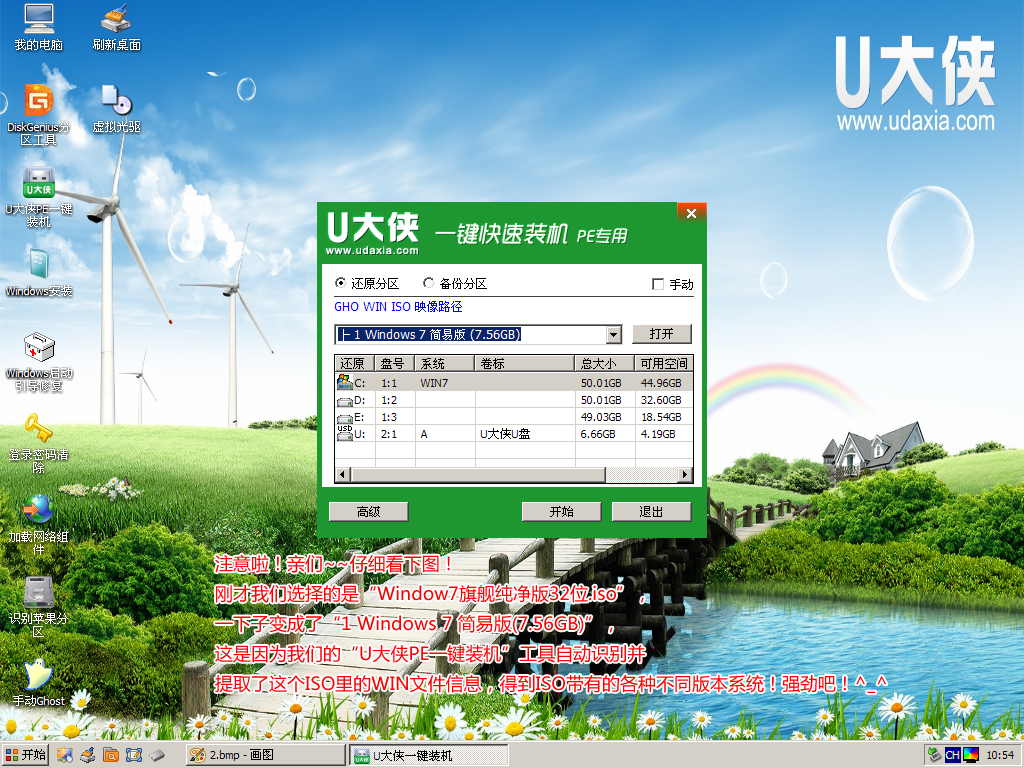Click the 开始 button in the installer dialog
The image size is (1024, 768).
(x=561, y=511)
